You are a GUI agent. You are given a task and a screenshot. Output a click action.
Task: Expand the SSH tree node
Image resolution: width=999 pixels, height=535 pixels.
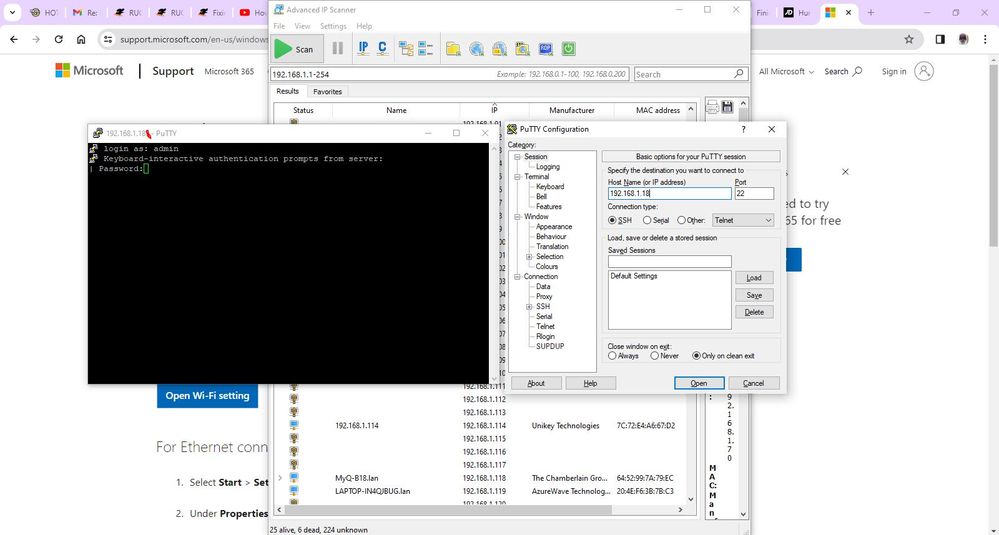(x=529, y=307)
